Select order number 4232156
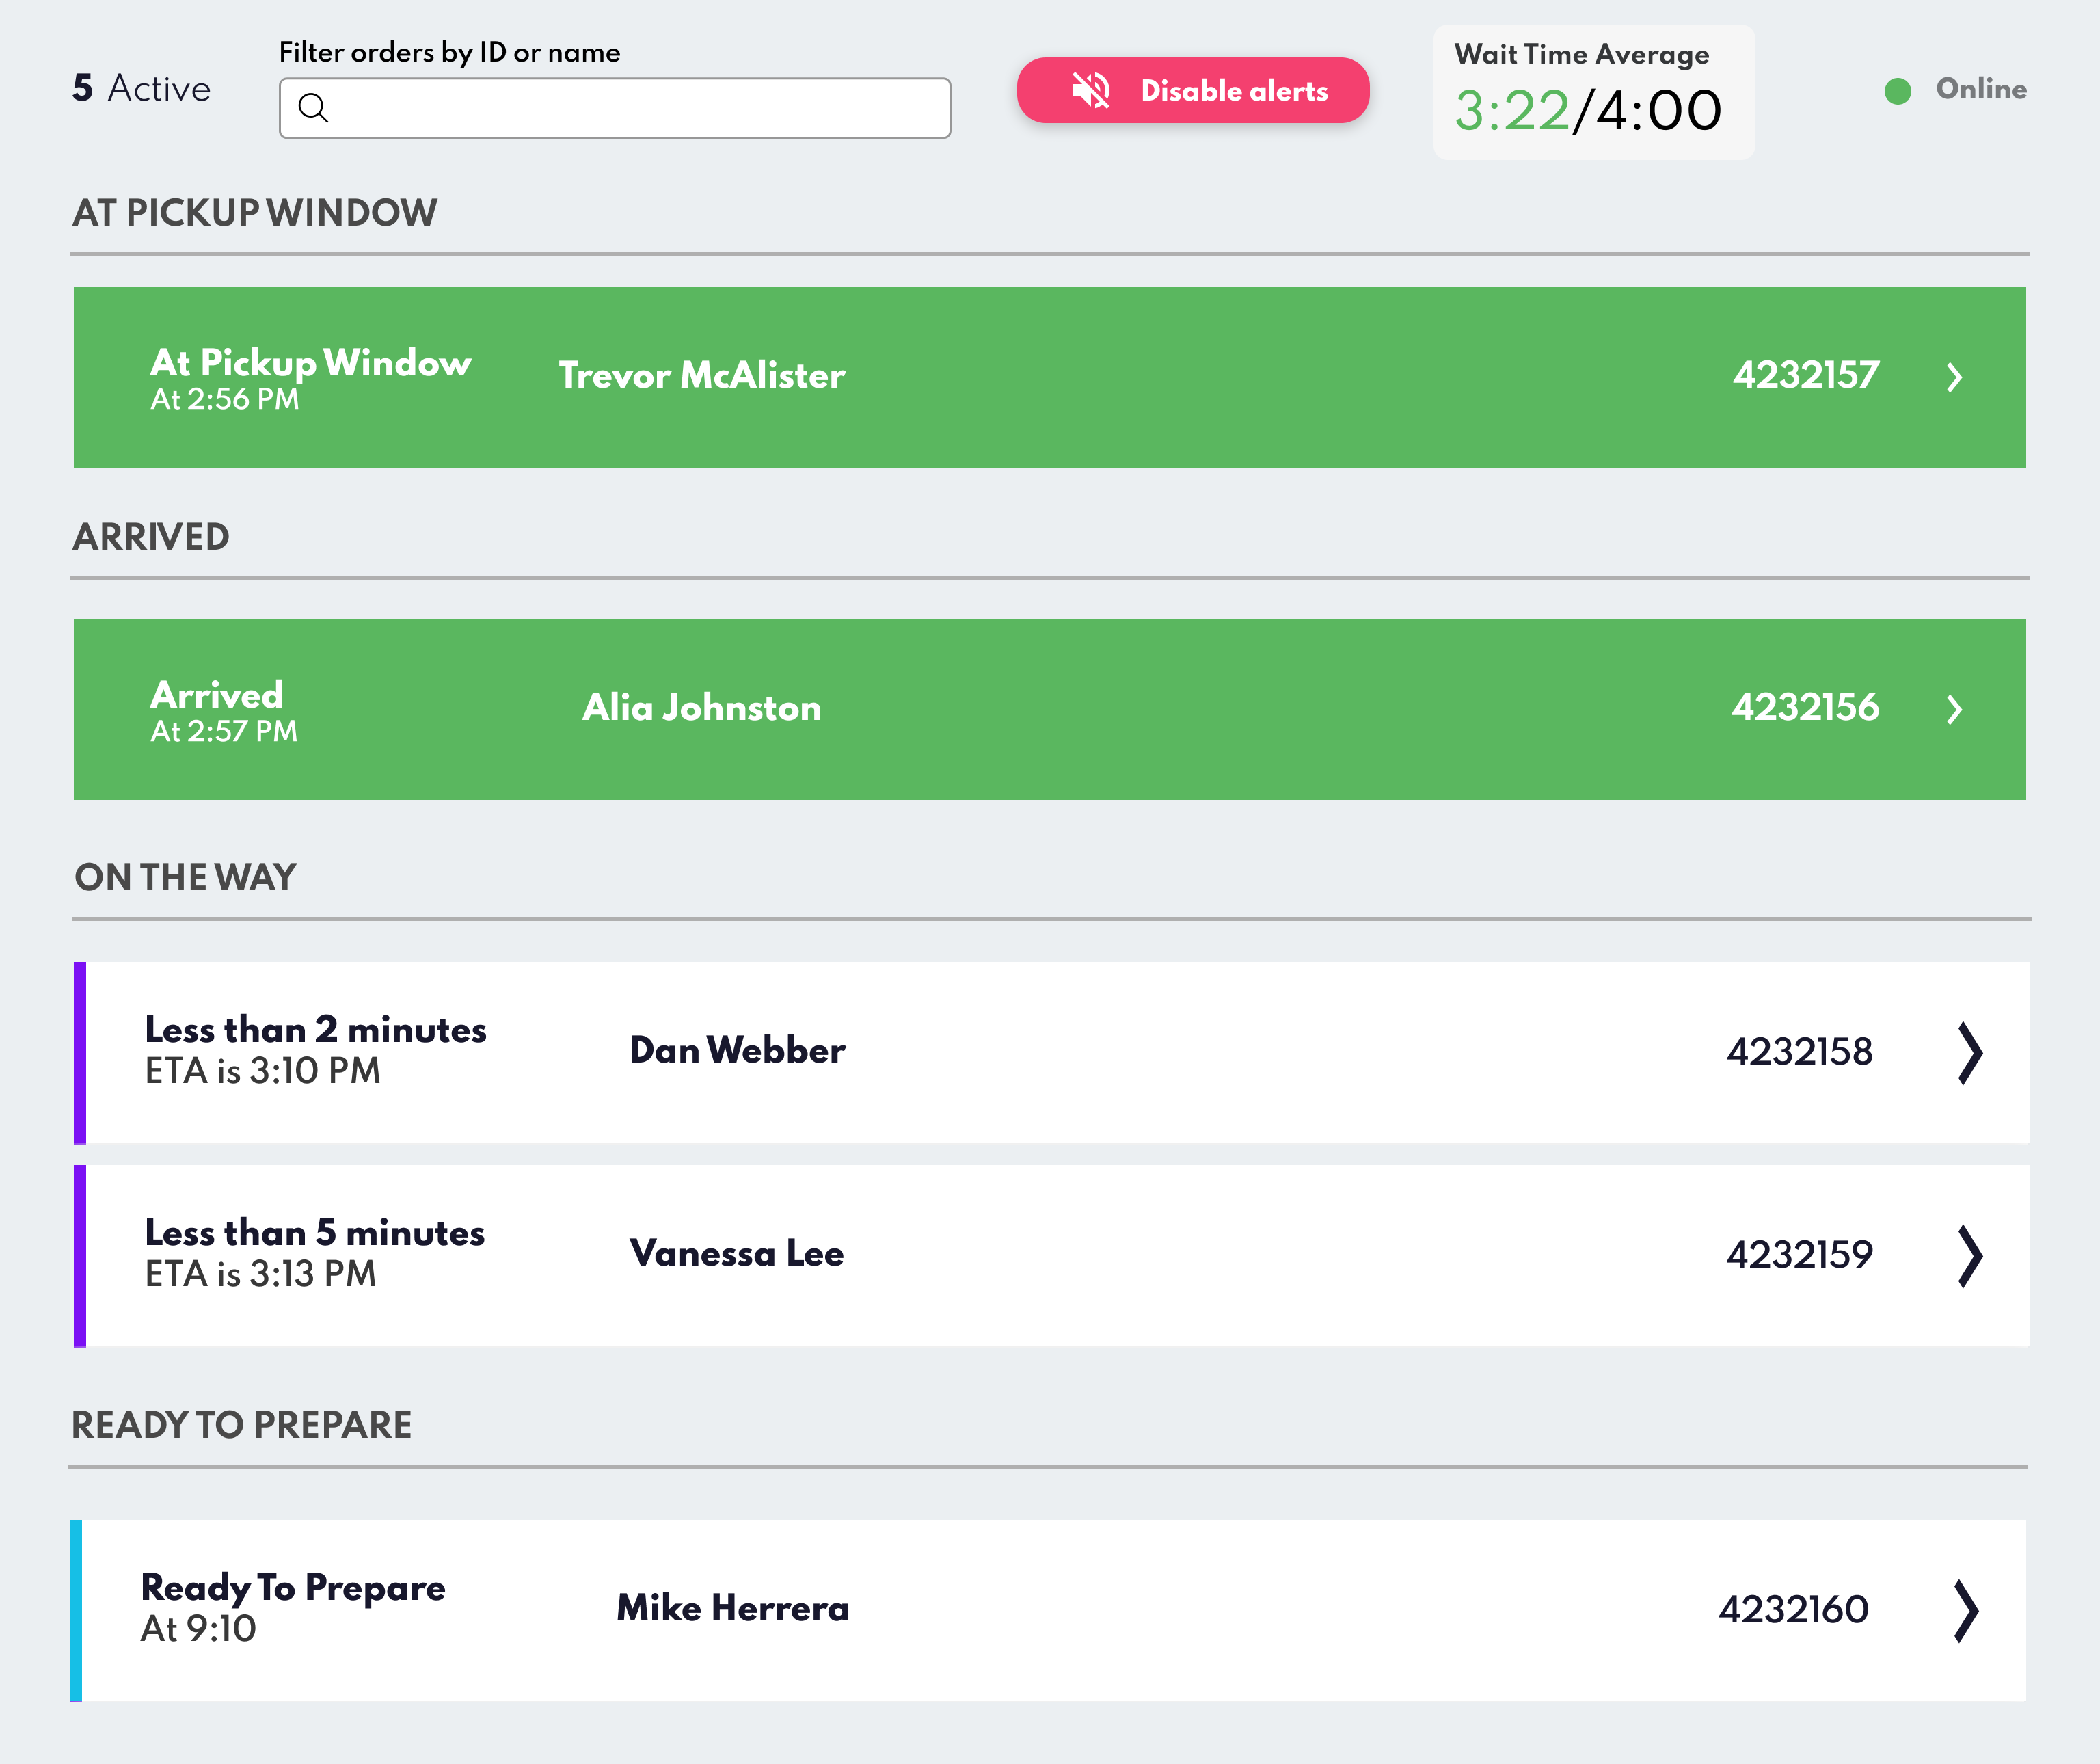Viewport: 2100px width, 1764px height. point(1804,707)
